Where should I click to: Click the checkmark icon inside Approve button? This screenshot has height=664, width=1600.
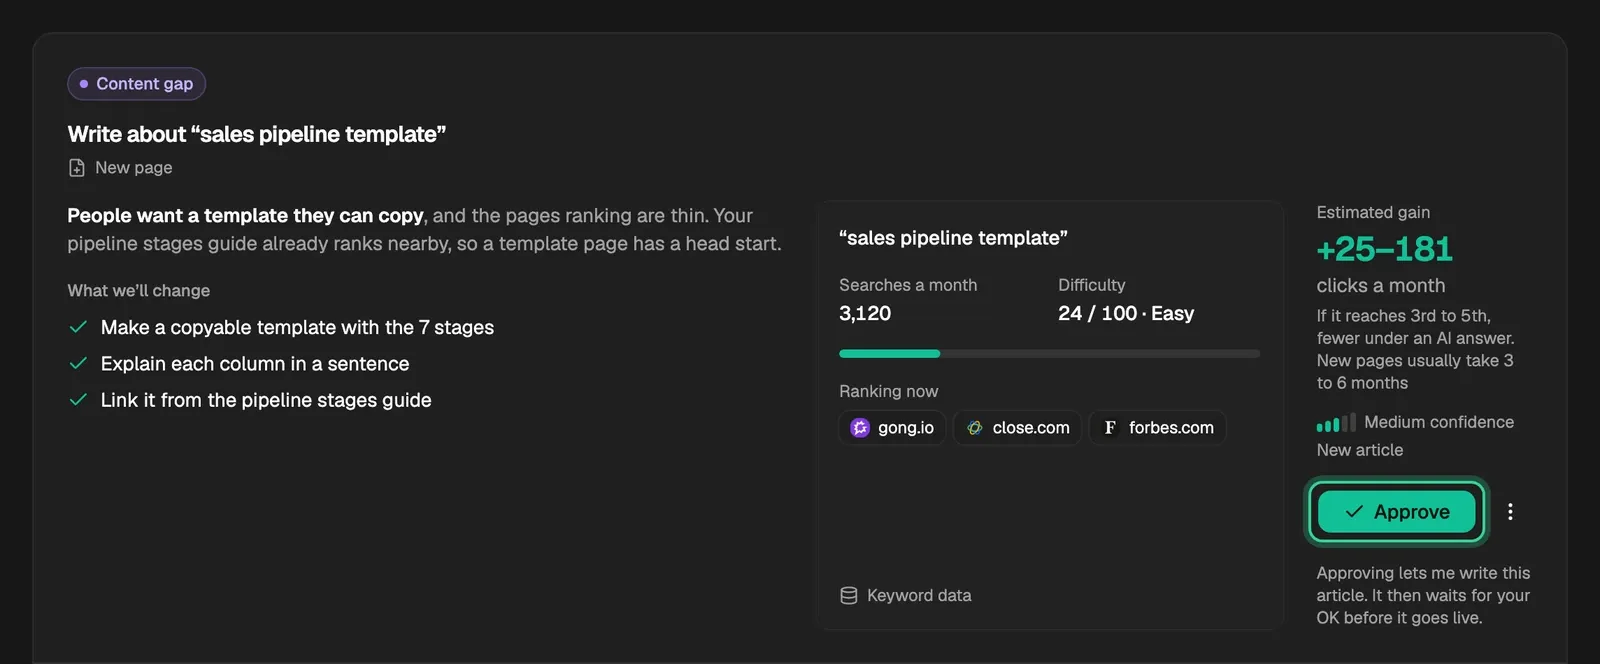[x=1355, y=511]
